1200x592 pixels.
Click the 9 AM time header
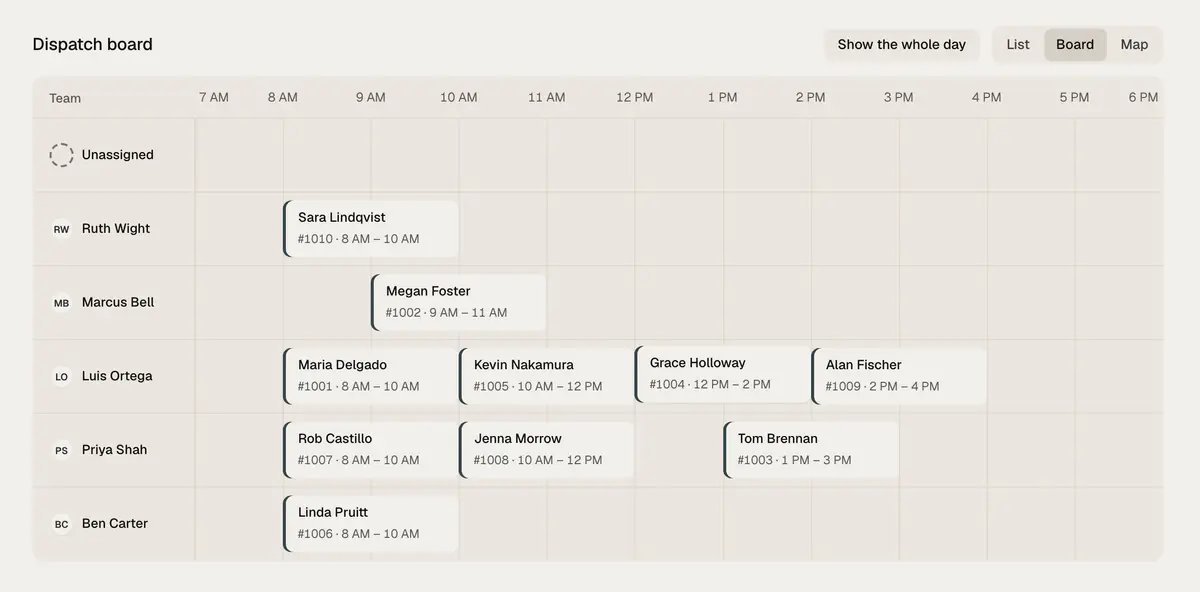(x=371, y=98)
